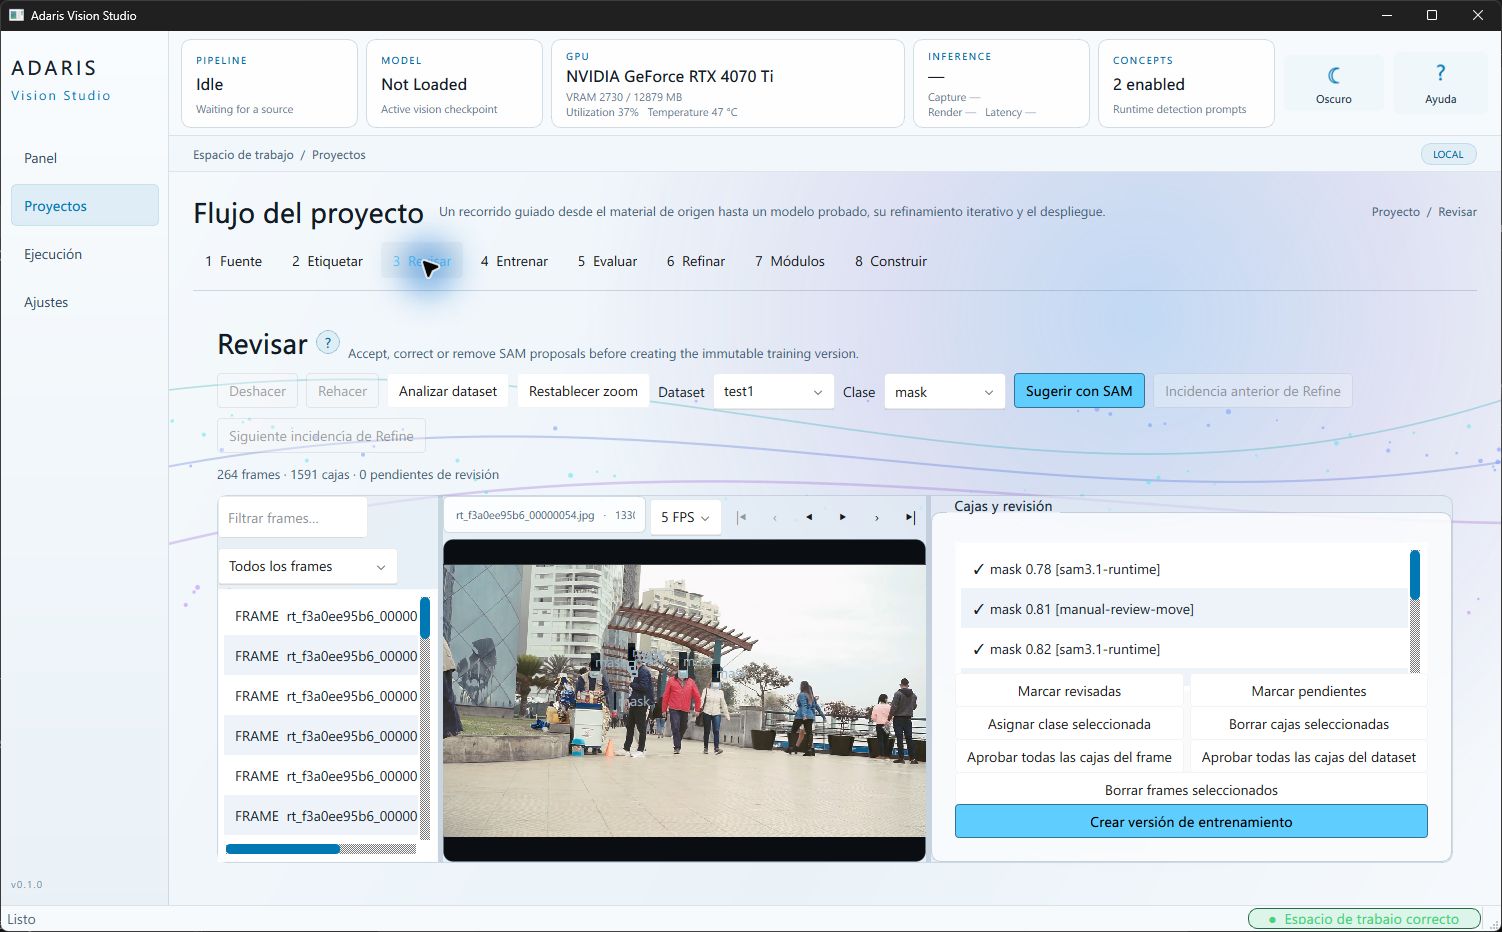The image size is (1502, 932).
Task: Reset the view with 'Restablecer zoom'
Action: tap(583, 391)
